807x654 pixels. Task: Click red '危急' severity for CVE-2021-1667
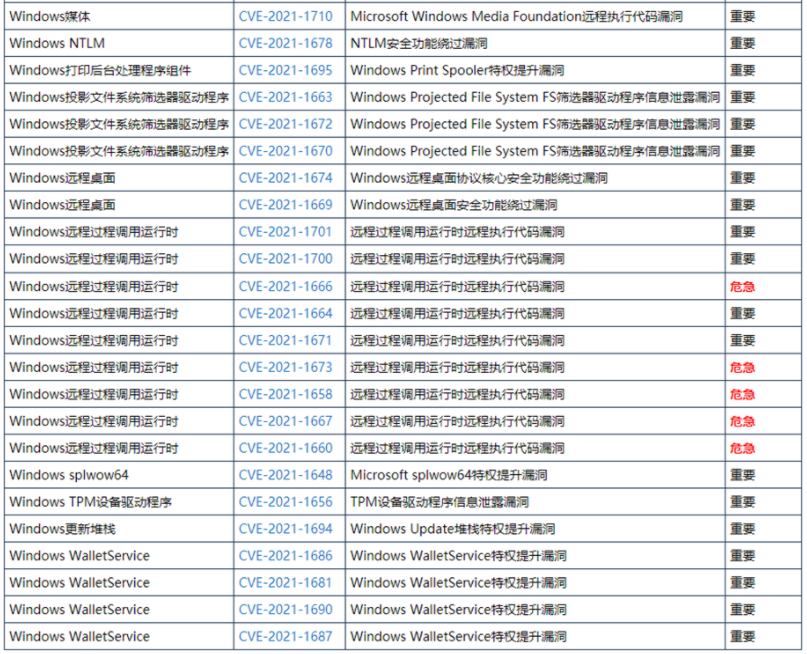(x=742, y=421)
